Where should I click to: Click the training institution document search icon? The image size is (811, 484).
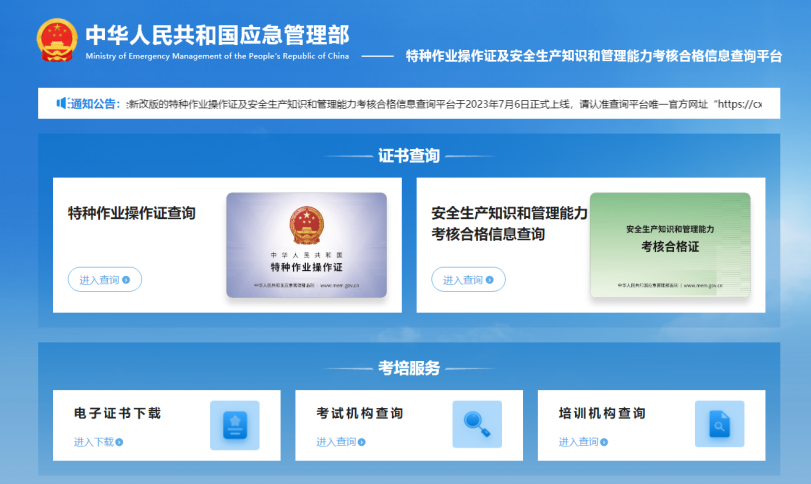pyautogui.click(x=719, y=425)
